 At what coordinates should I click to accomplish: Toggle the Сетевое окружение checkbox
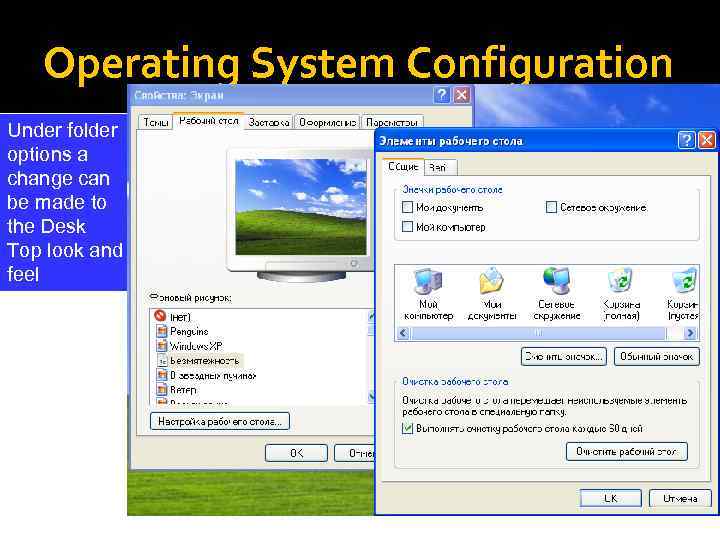tap(551, 208)
